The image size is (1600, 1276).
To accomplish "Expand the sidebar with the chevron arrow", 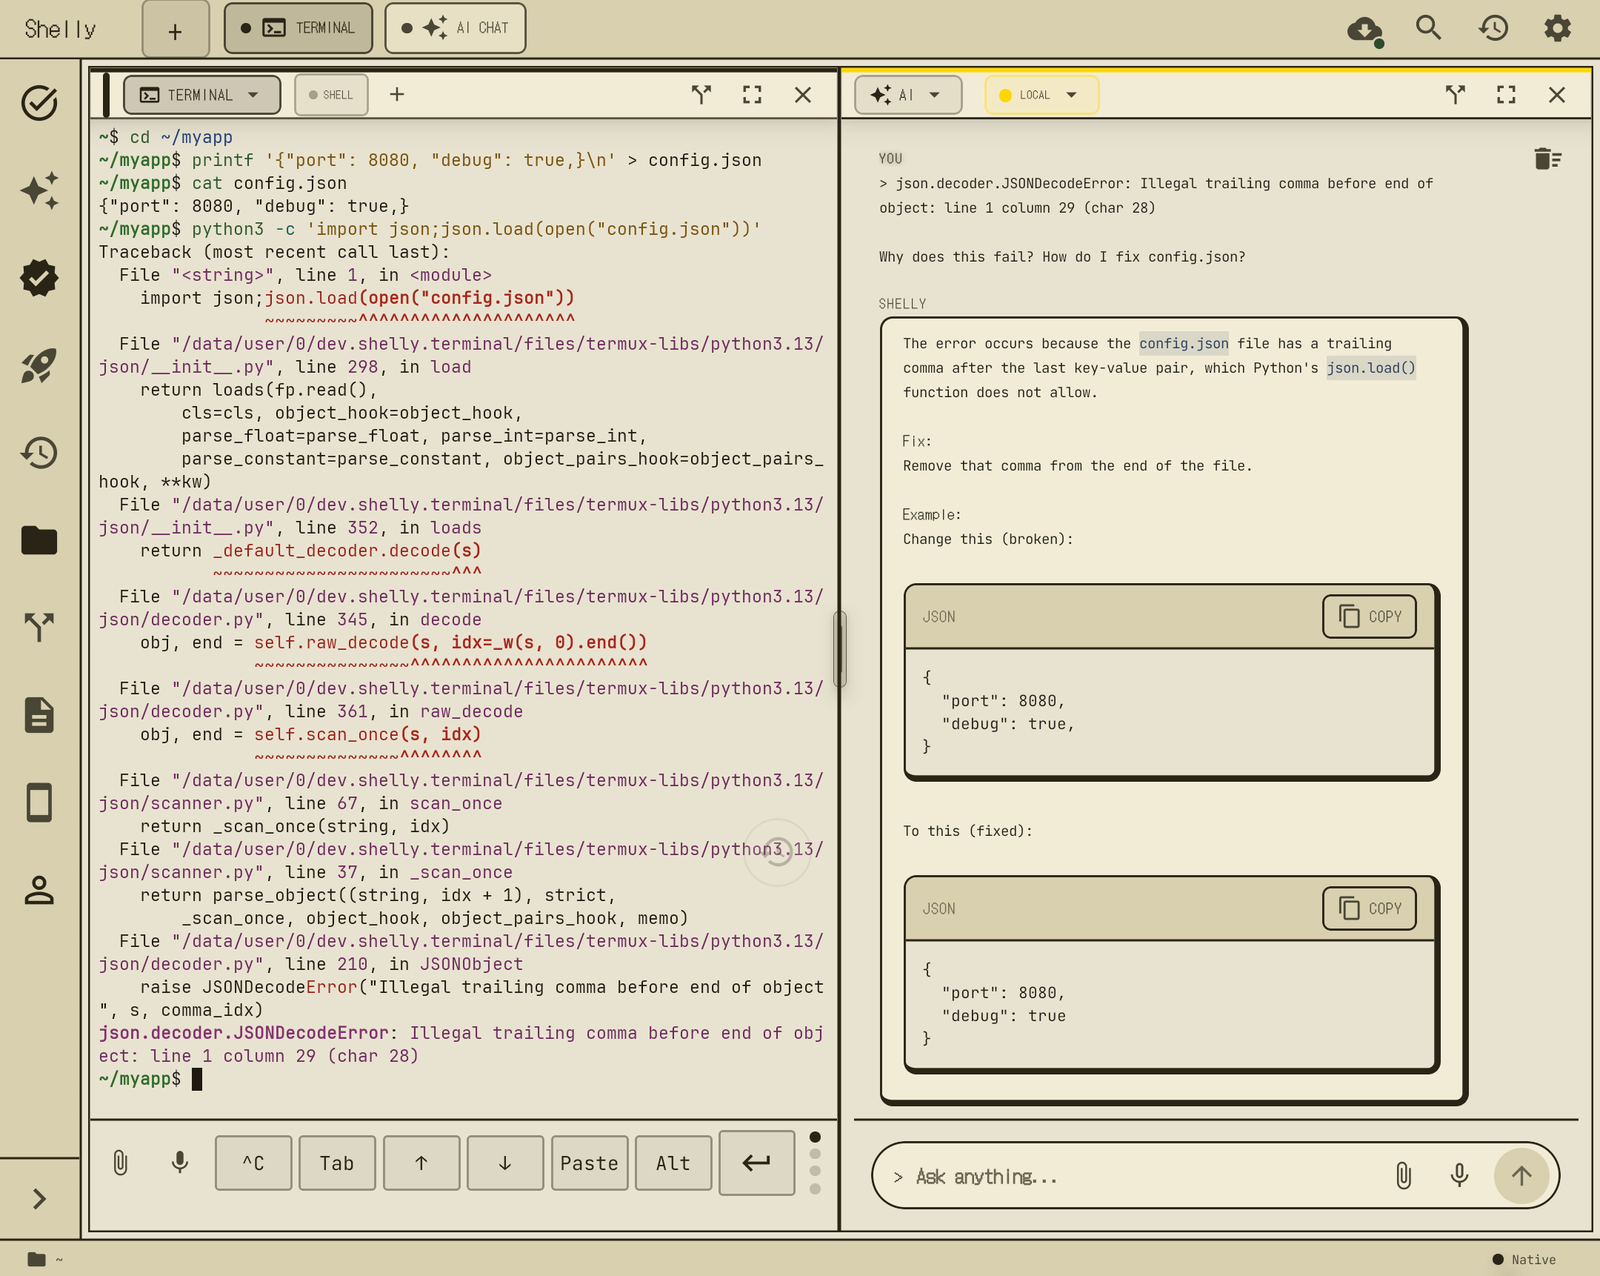I will point(39,1198).
